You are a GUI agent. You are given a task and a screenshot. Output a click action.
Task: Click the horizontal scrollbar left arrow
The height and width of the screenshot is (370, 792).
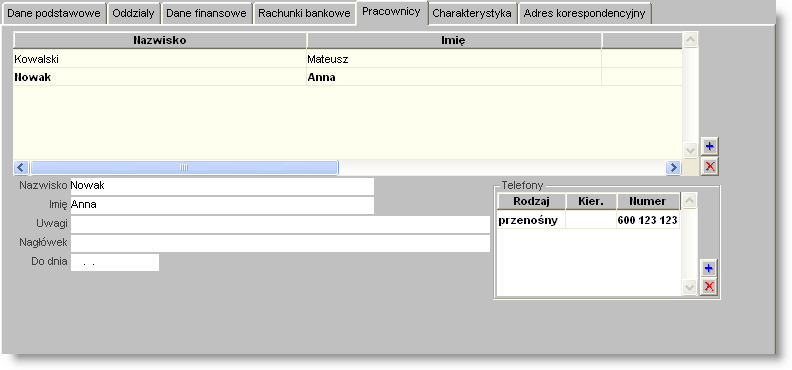(21, 168)
